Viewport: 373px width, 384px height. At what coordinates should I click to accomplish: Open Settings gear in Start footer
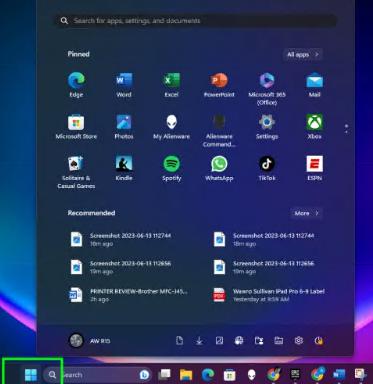click(299, 341)
